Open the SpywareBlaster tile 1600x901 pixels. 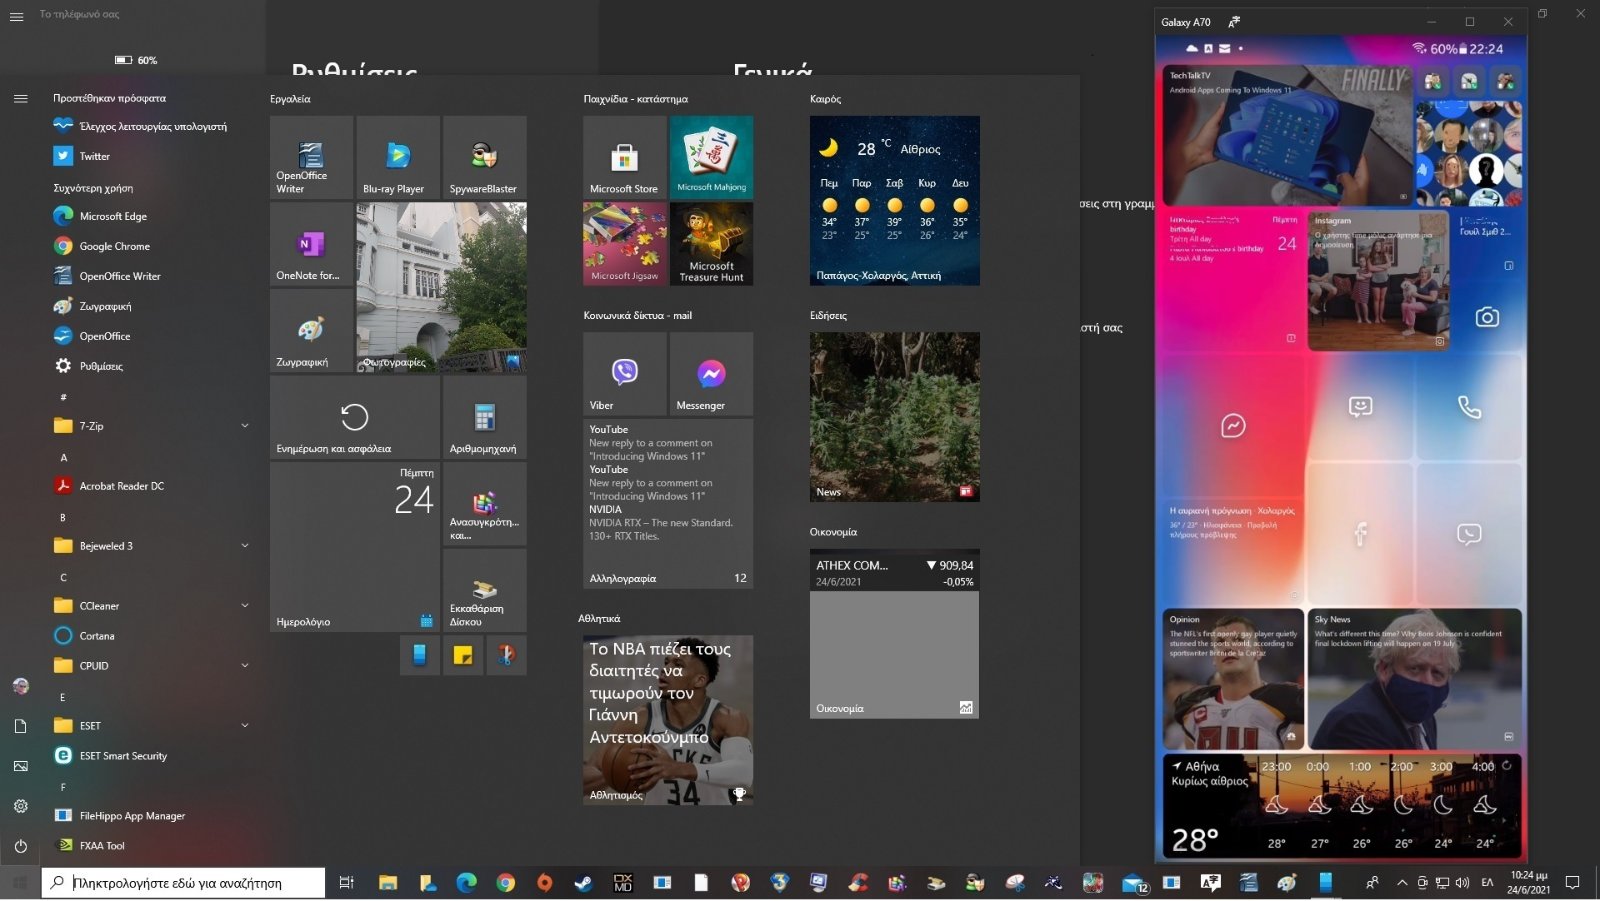coord(484,157)
